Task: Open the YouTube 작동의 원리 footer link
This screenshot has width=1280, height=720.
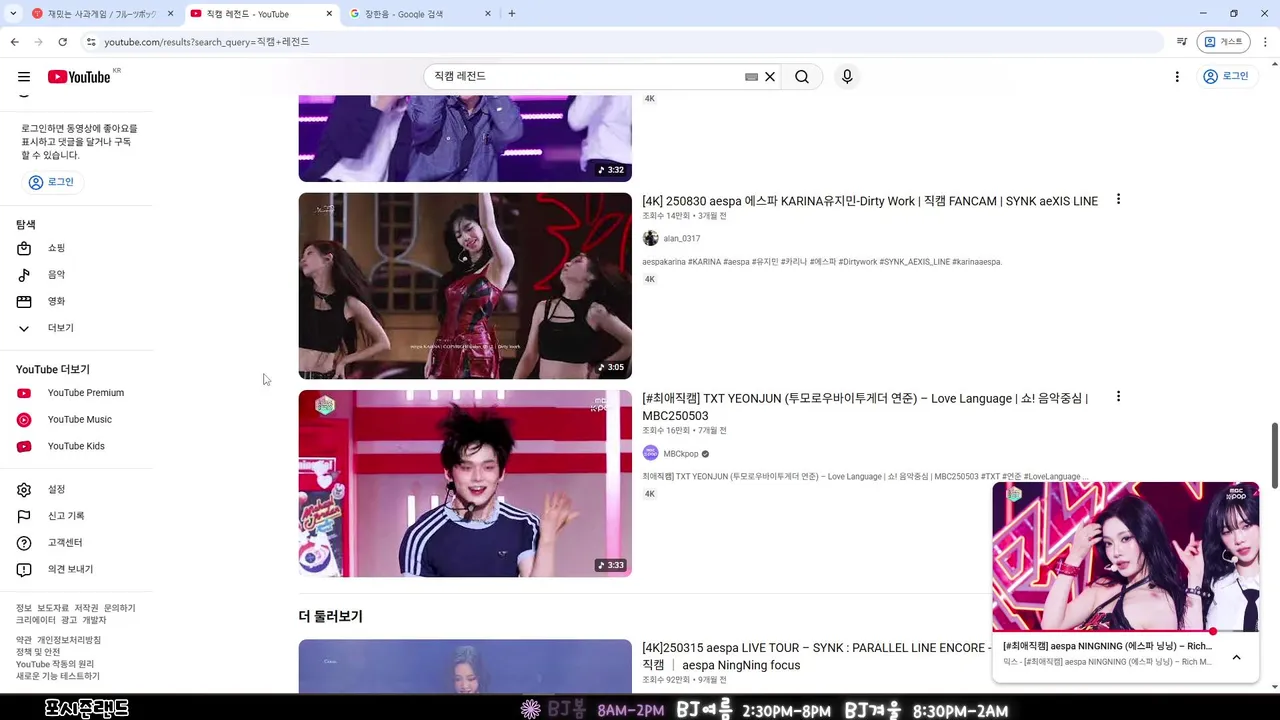Action: click(55, 664)
